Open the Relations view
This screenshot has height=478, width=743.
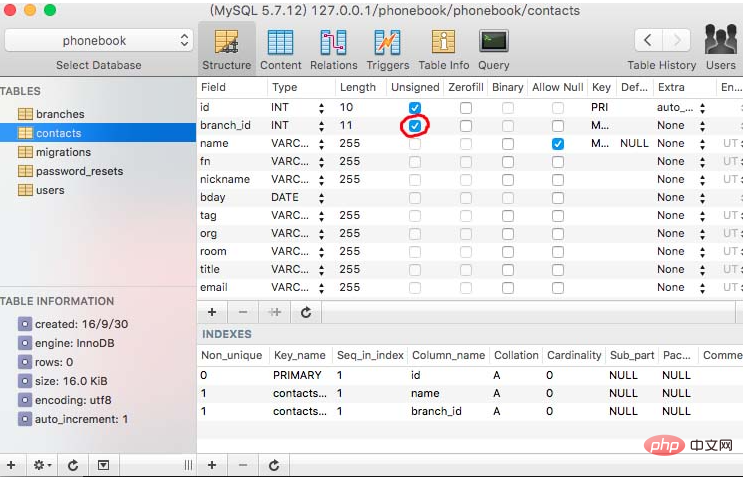coord(334,49)
